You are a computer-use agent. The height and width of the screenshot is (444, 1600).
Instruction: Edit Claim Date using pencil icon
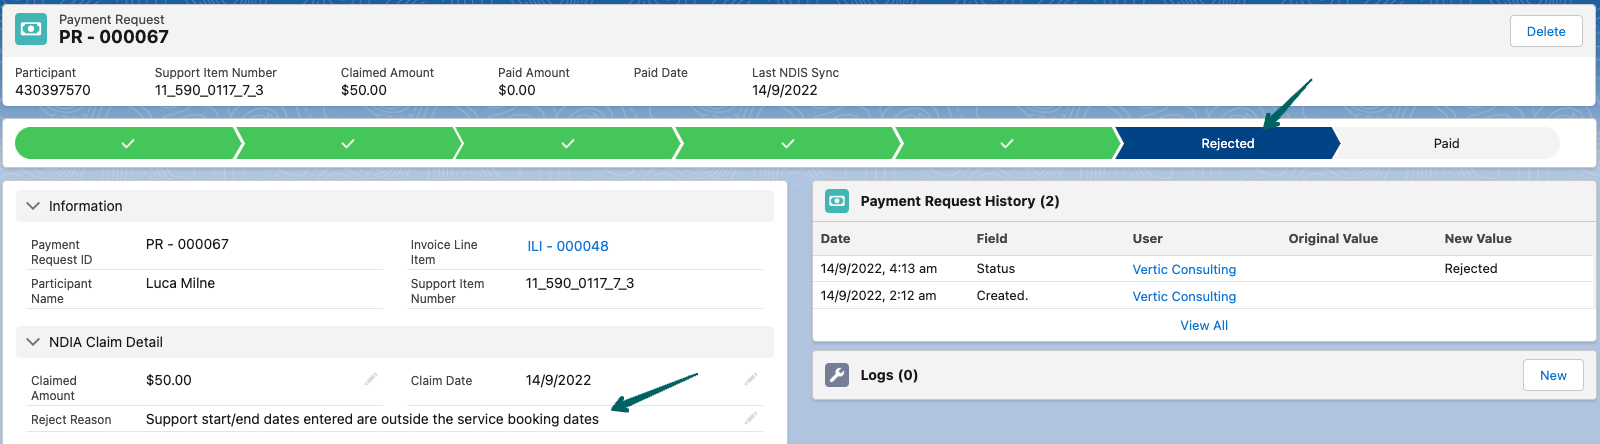coord(750,379)
